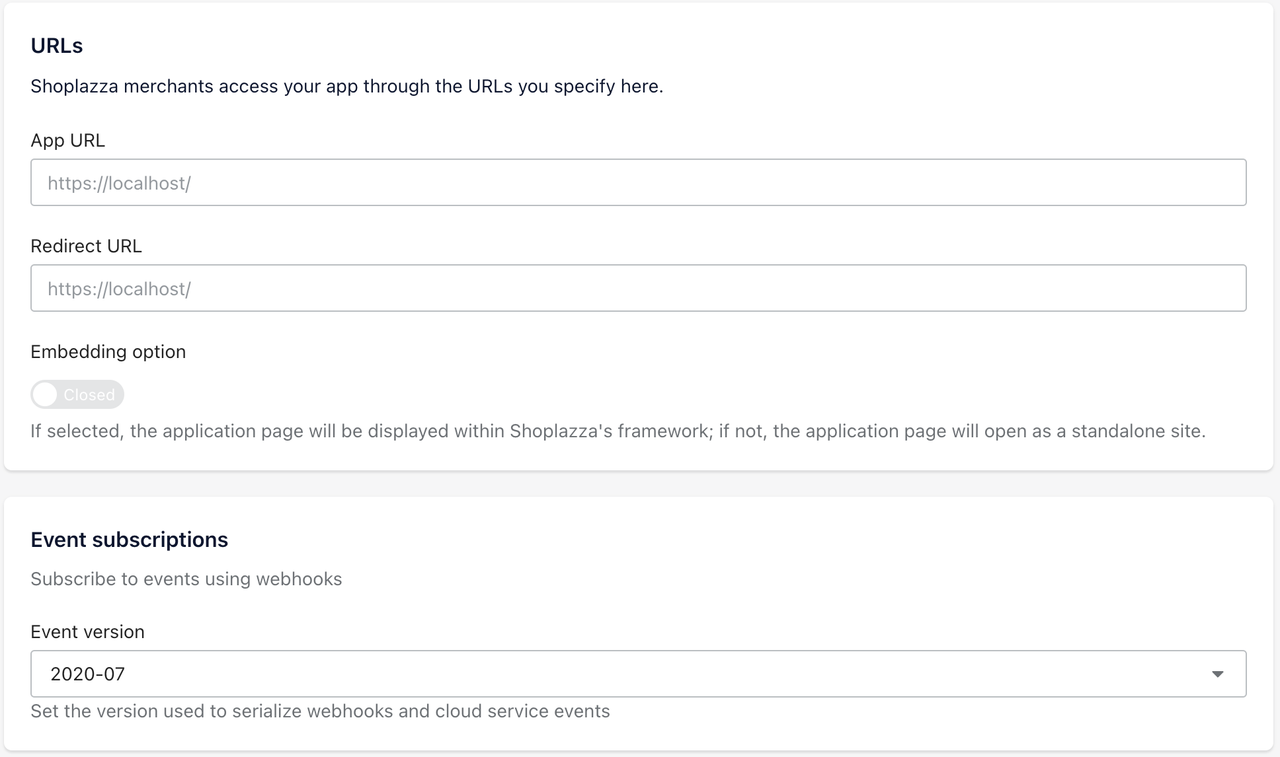Select the 2020-07 version value
1280x757 pixels.
coord(88,674)
